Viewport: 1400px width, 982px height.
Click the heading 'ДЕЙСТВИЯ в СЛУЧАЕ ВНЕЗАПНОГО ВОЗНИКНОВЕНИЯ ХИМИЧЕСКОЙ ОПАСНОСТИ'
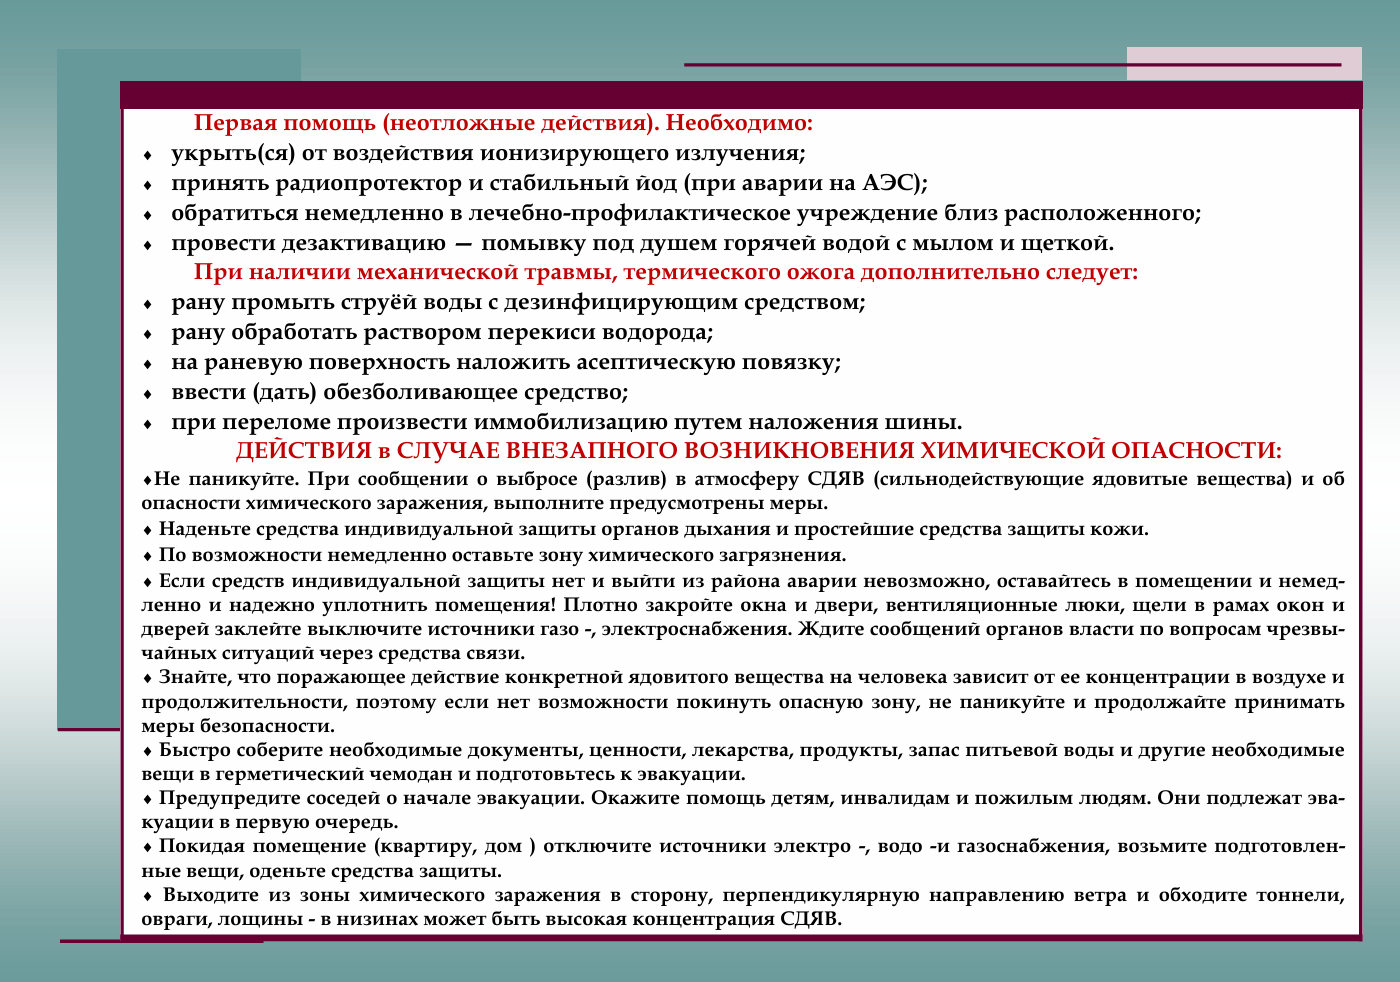pyautogui.click(x=758, y=450)
